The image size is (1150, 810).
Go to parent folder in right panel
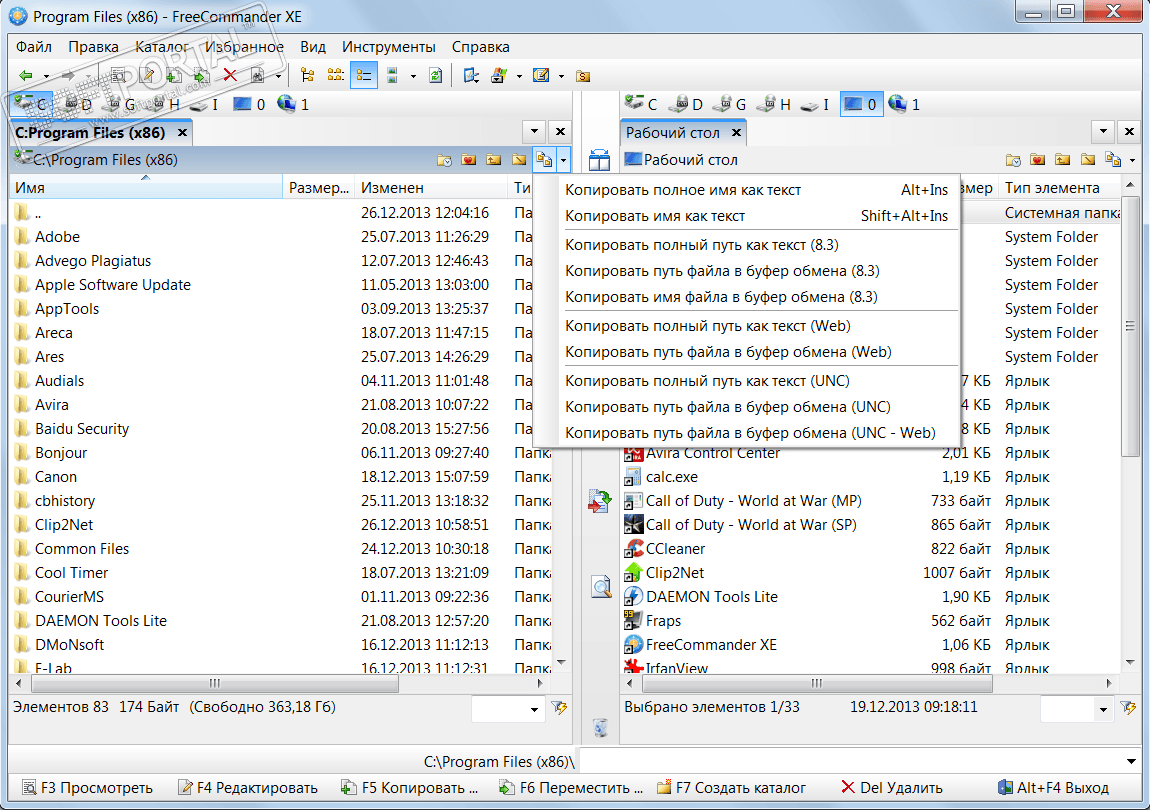coord(1062,159)
